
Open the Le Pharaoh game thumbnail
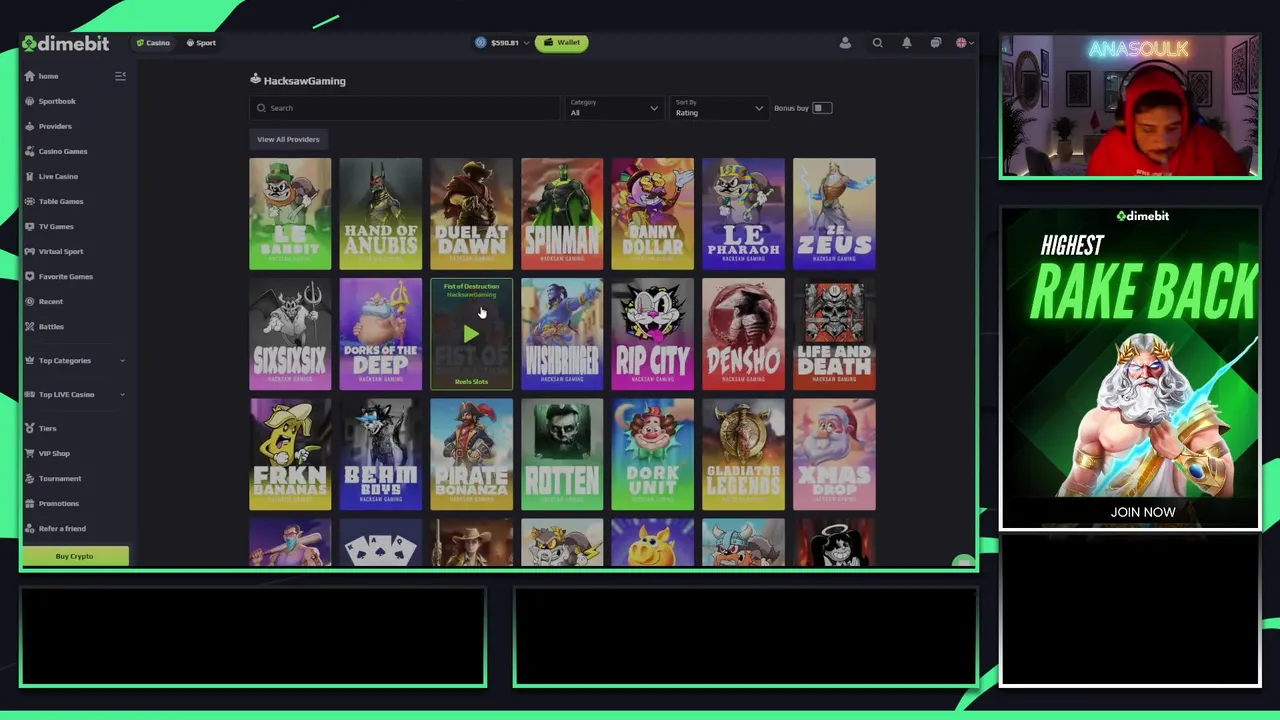click(743, 214)
